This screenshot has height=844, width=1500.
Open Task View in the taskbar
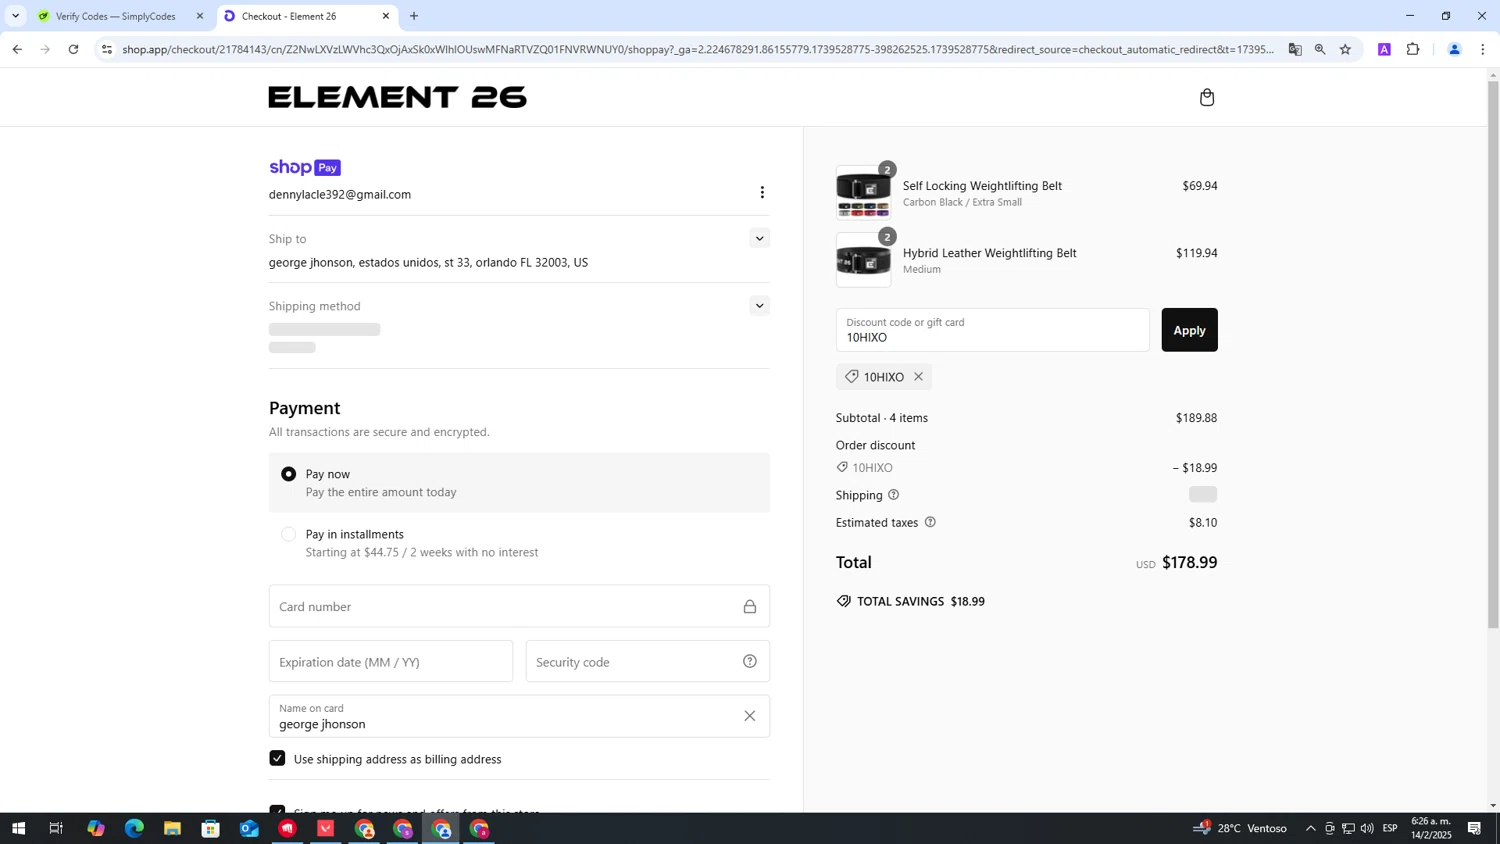[56, 828]
